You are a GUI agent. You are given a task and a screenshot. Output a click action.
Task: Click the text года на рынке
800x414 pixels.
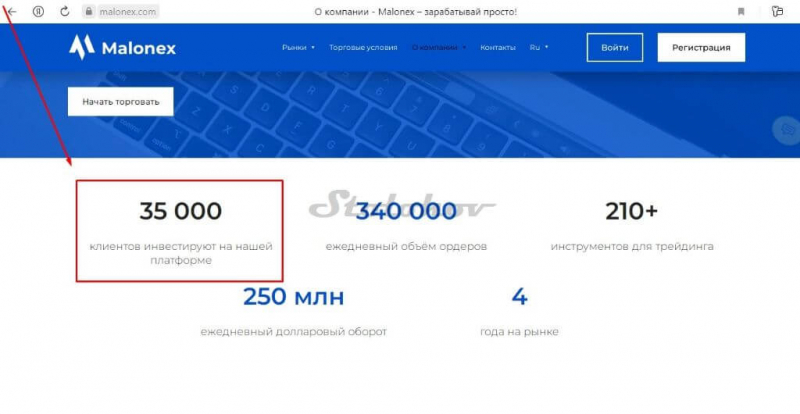(519, 332)
